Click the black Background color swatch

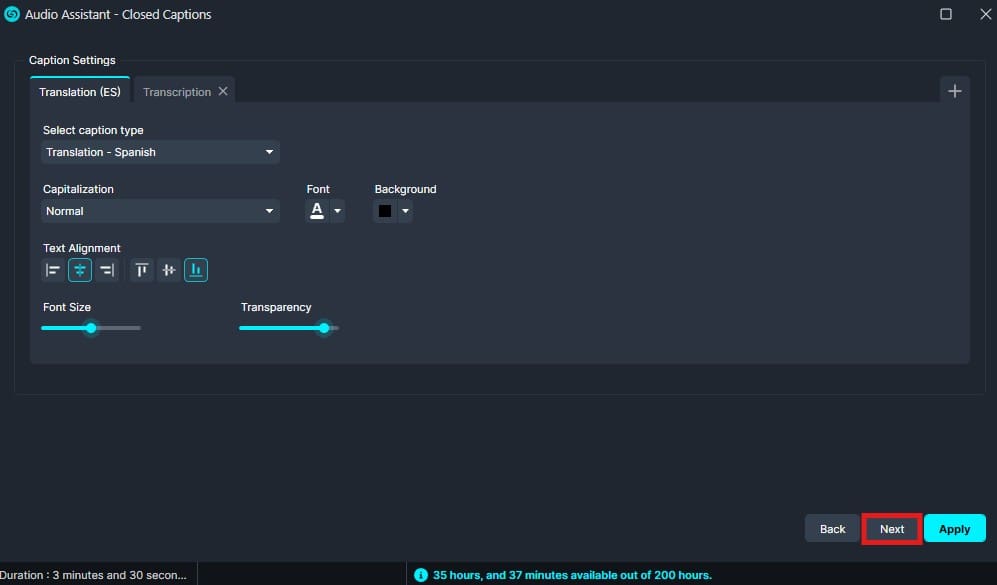coord(385,211)
